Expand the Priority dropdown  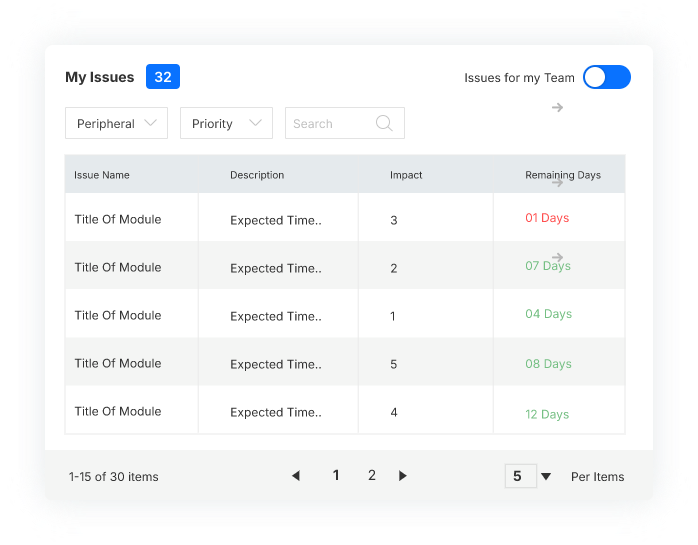pos(226,123)
